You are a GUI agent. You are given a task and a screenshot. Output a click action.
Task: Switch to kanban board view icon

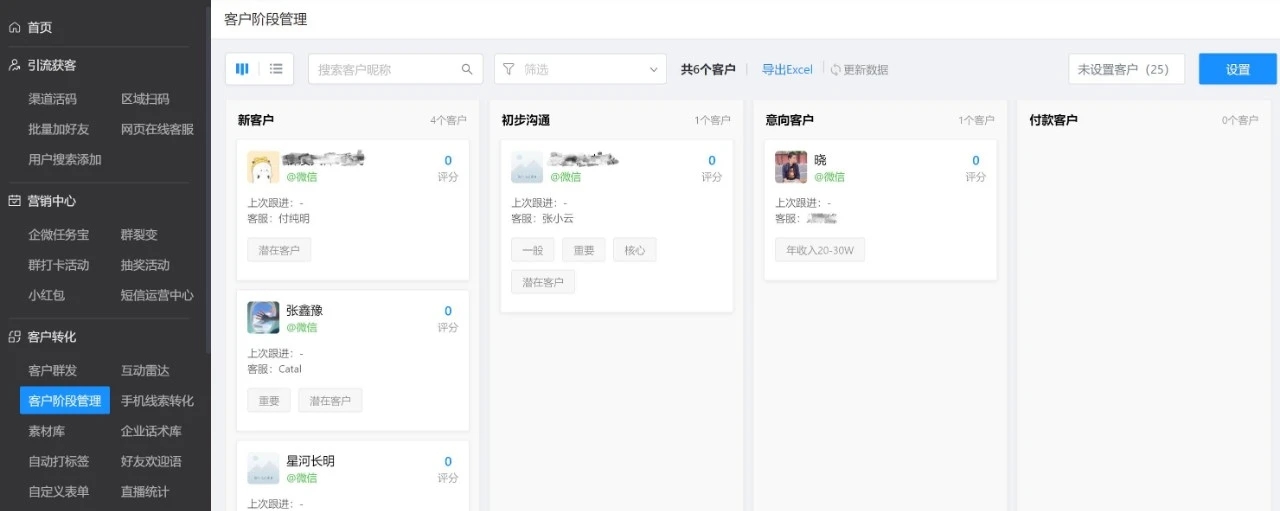click(x=242, y=69)
